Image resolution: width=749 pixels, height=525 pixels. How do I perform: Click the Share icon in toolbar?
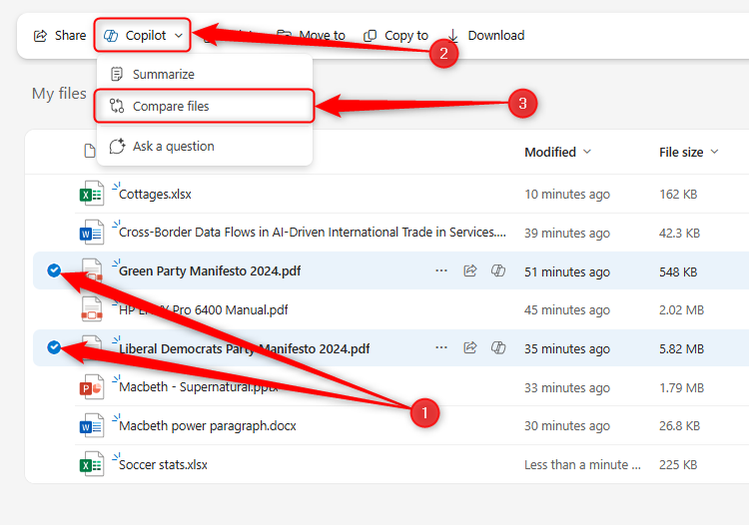[x=41, y=36]
